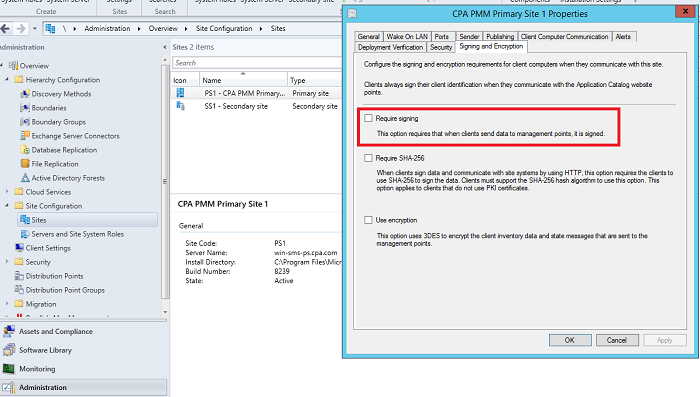This screenshot has height=397, width=700.
Task: Click the Site Configuration folder icon
Action: 19,205
